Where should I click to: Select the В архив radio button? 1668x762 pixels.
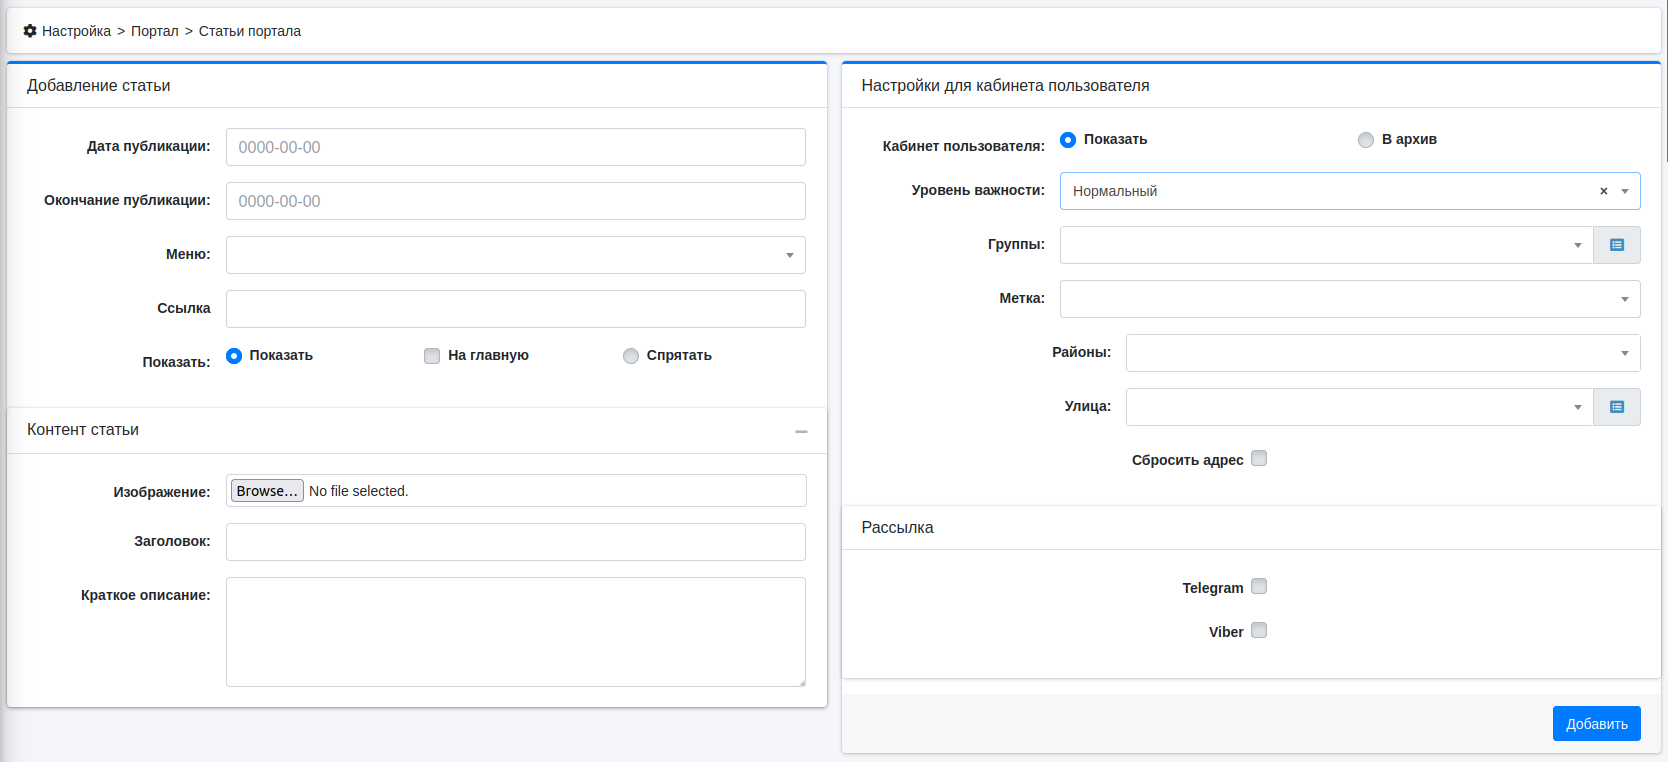(x=1366, y=140)
